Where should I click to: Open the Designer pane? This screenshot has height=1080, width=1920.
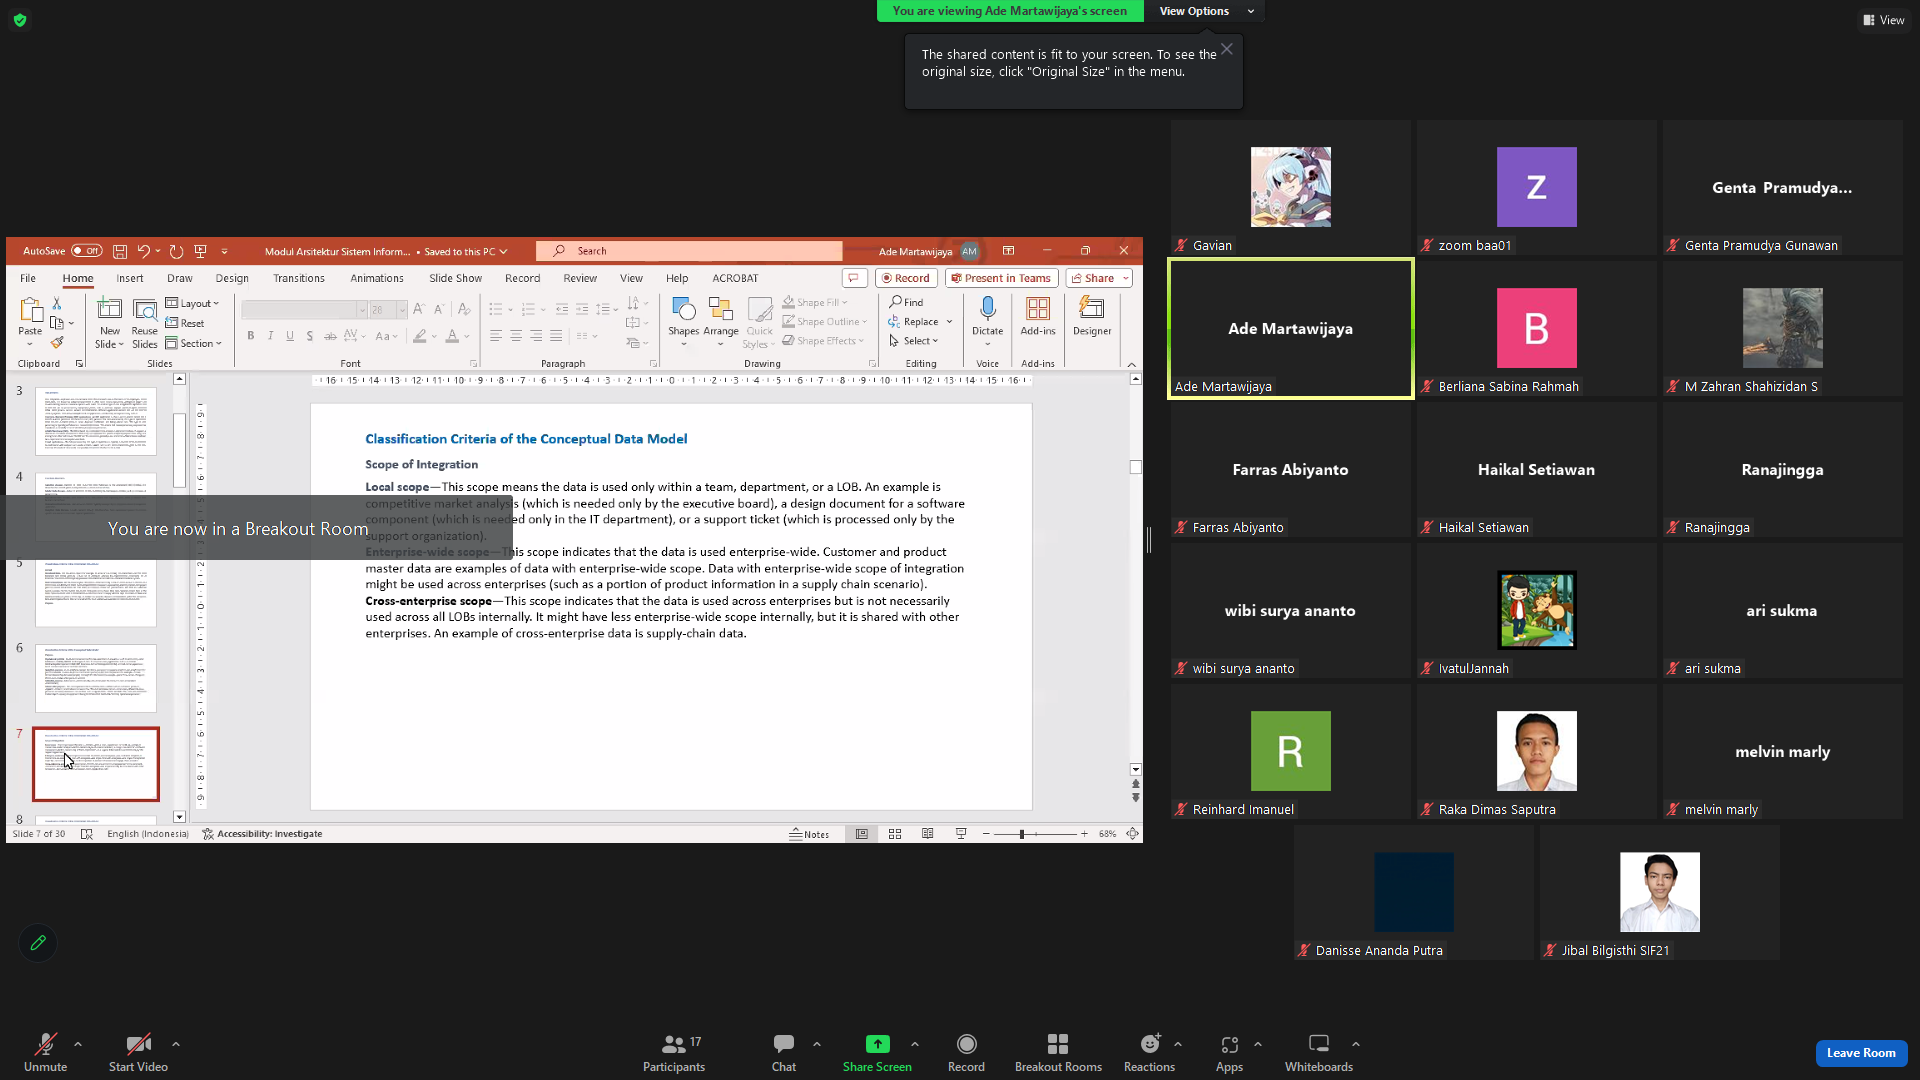(x=1092, y=316)
